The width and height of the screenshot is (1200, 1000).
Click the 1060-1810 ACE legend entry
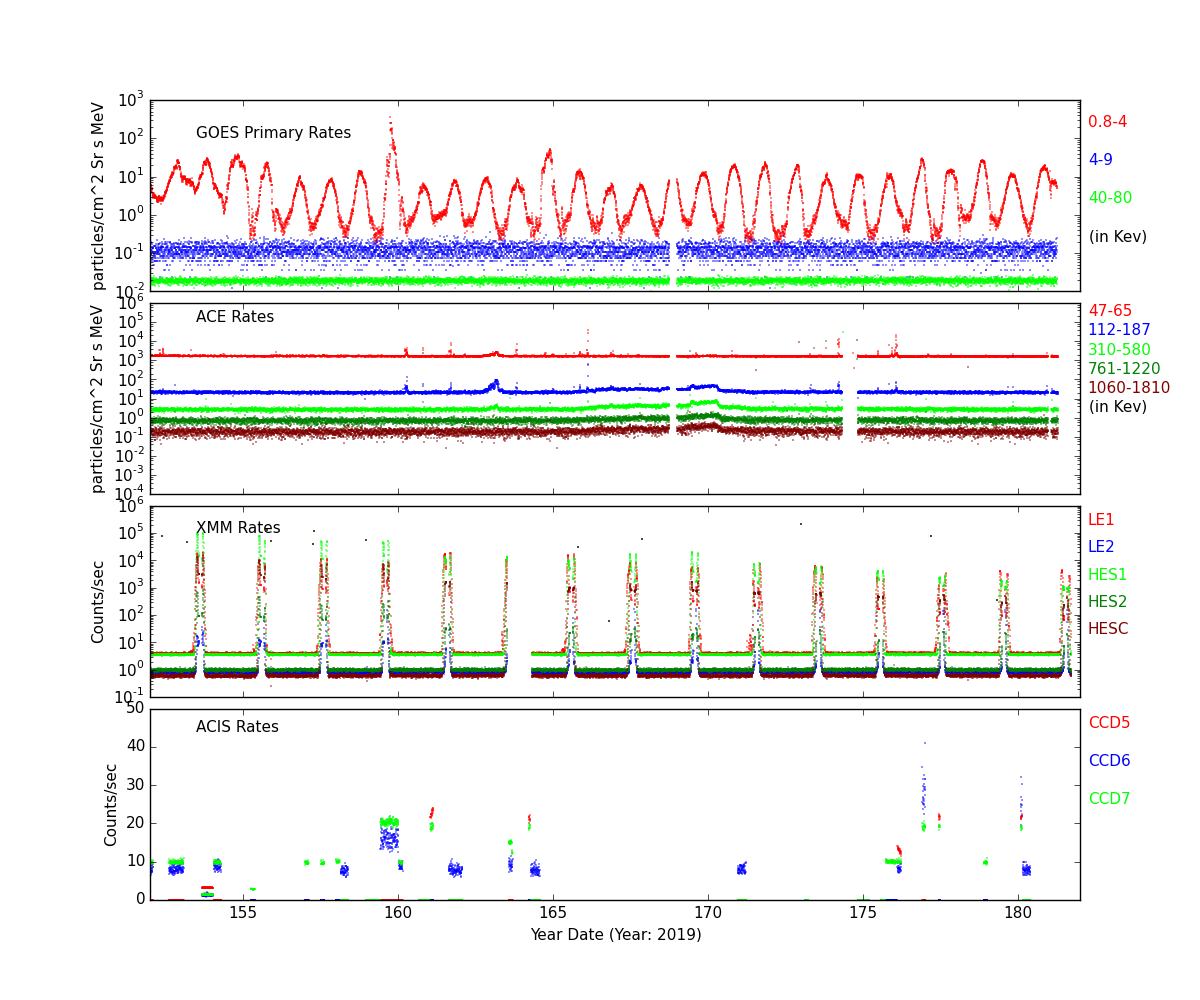(1128, 388)
